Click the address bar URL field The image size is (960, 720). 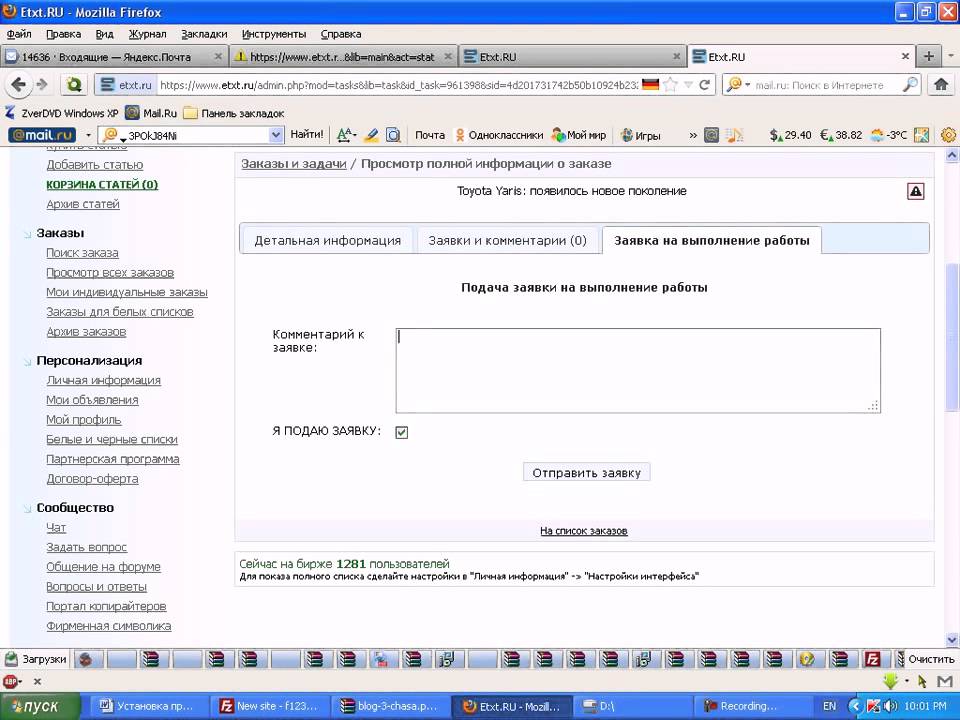399,84
